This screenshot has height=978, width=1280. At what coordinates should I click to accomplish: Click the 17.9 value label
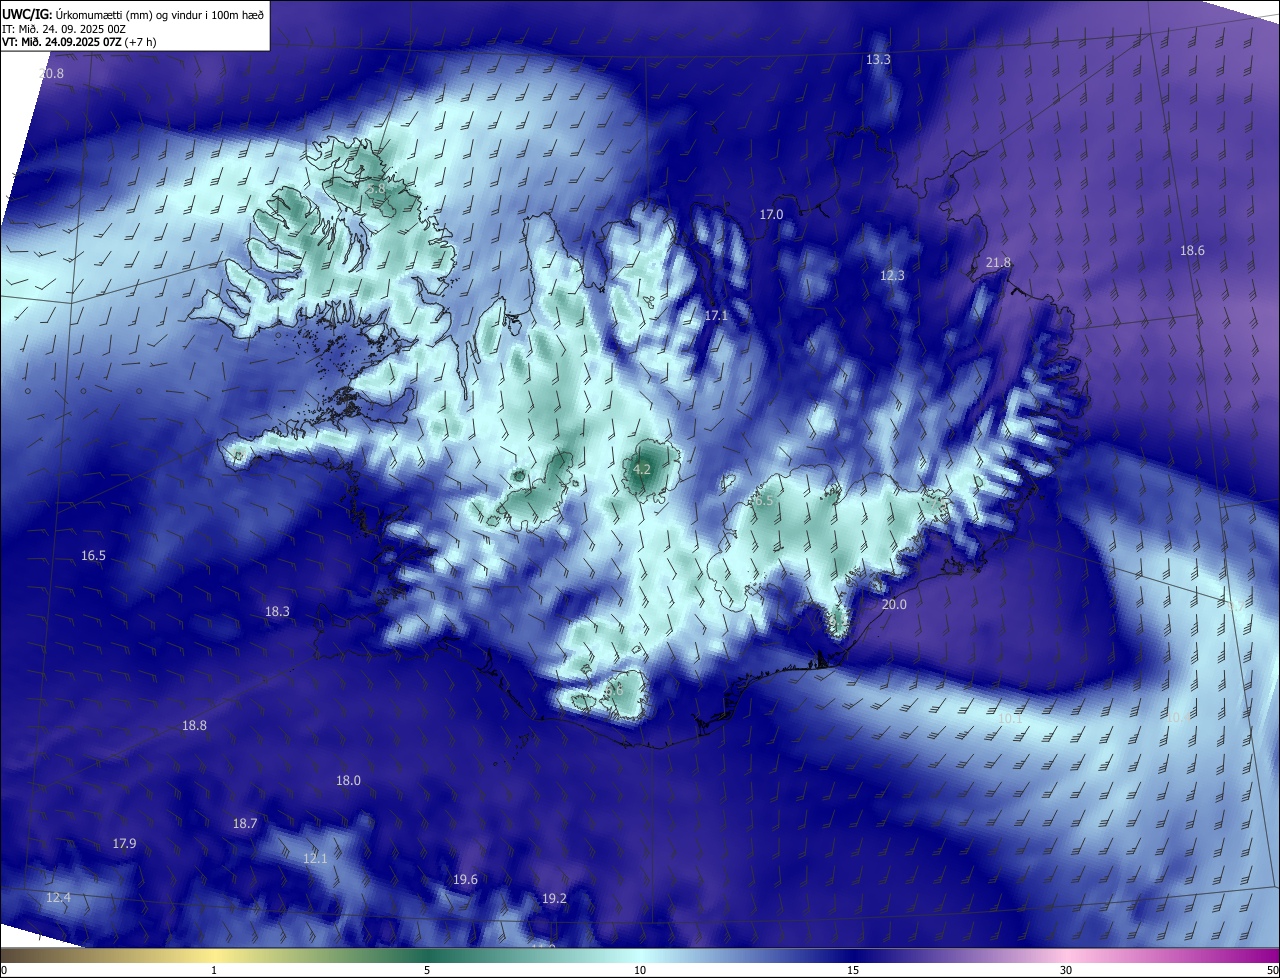point(124,844)
